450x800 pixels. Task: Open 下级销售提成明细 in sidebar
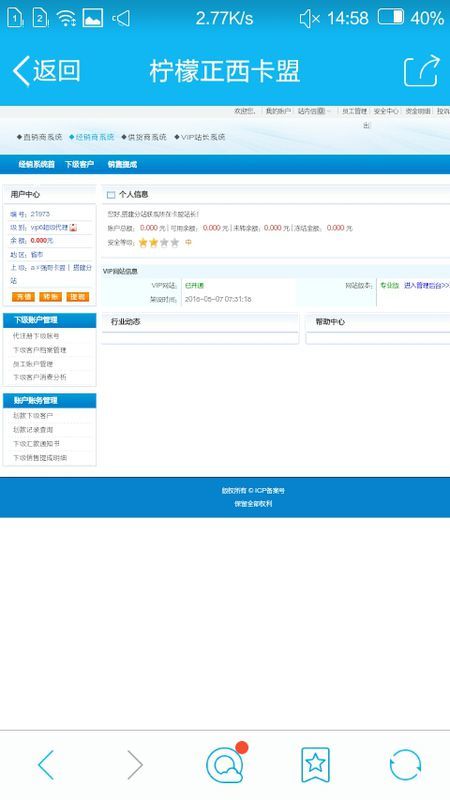(39, 458)
